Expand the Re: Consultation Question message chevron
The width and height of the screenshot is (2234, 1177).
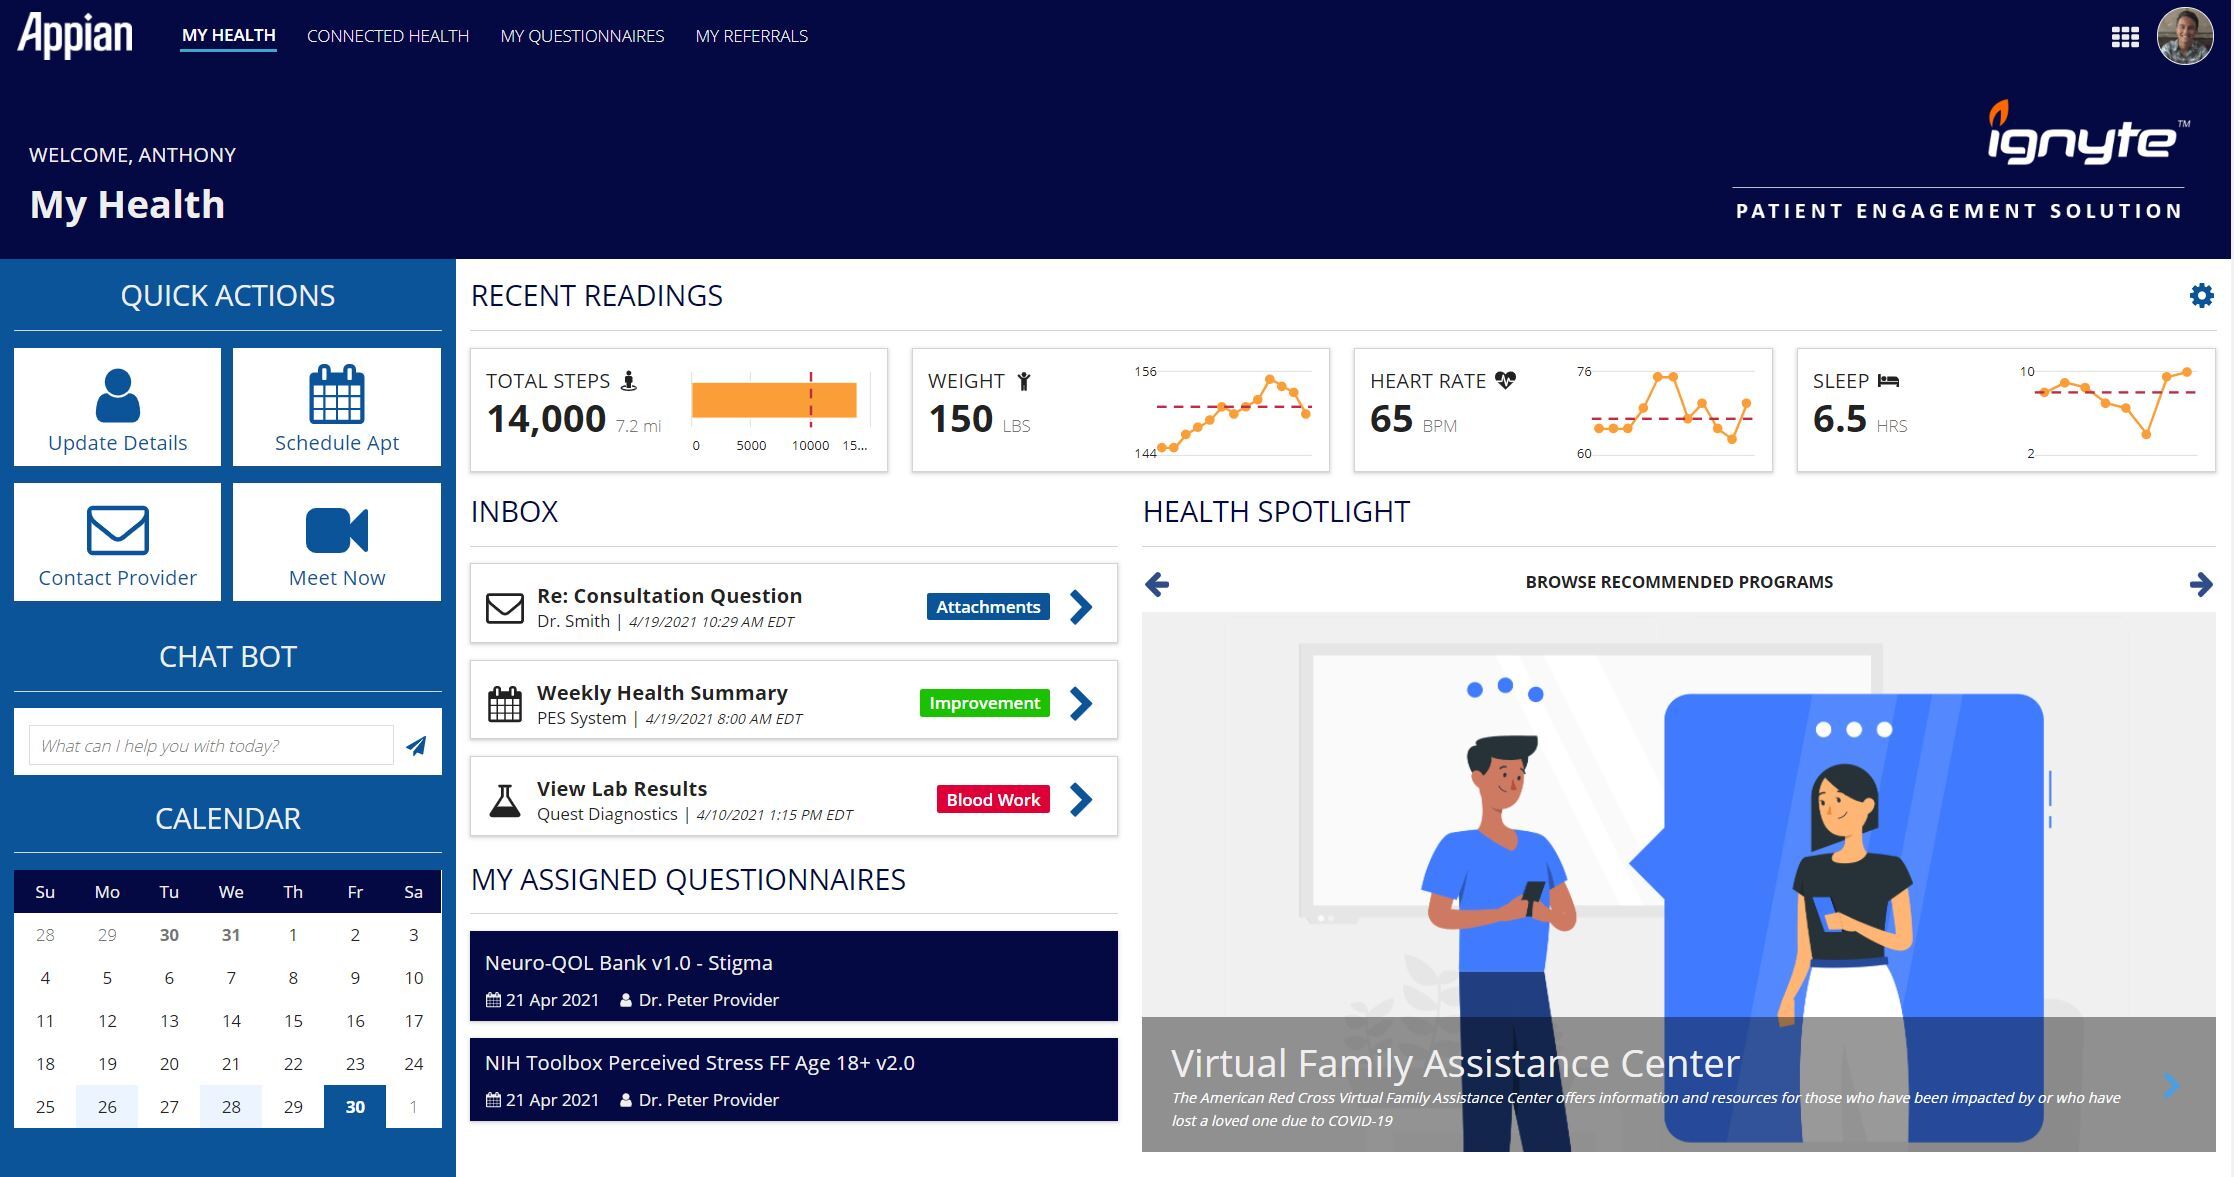(x=1080, y=607)
